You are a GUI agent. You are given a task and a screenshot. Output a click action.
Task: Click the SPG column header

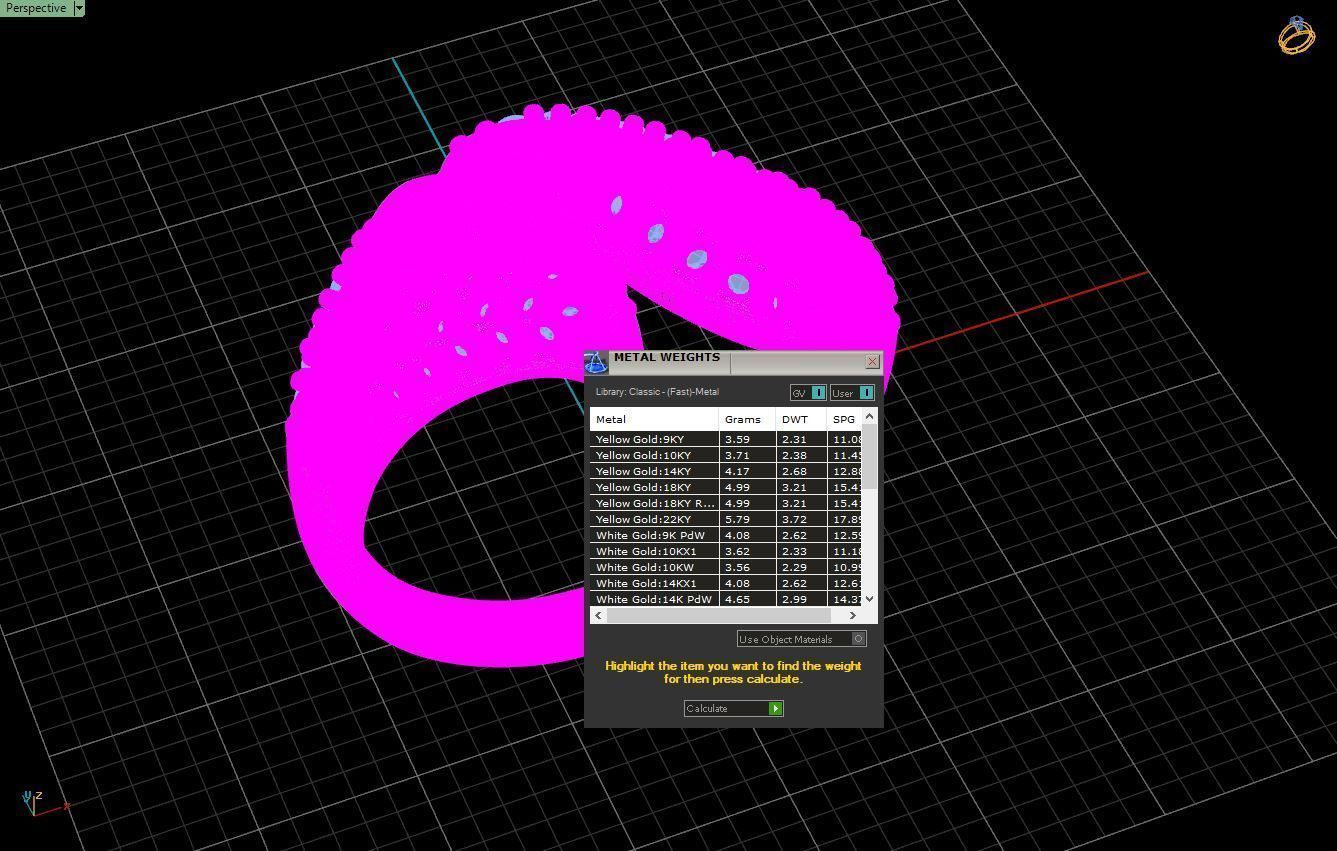coord(844,419)
